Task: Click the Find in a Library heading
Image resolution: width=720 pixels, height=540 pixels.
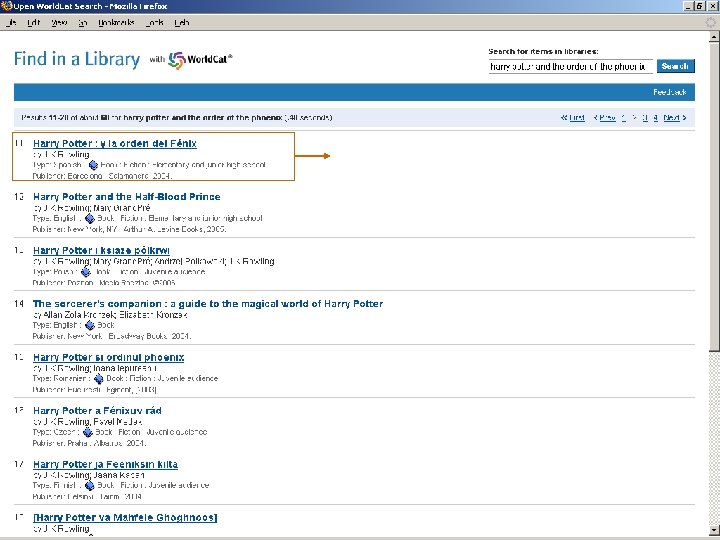Action: [77, 60]
